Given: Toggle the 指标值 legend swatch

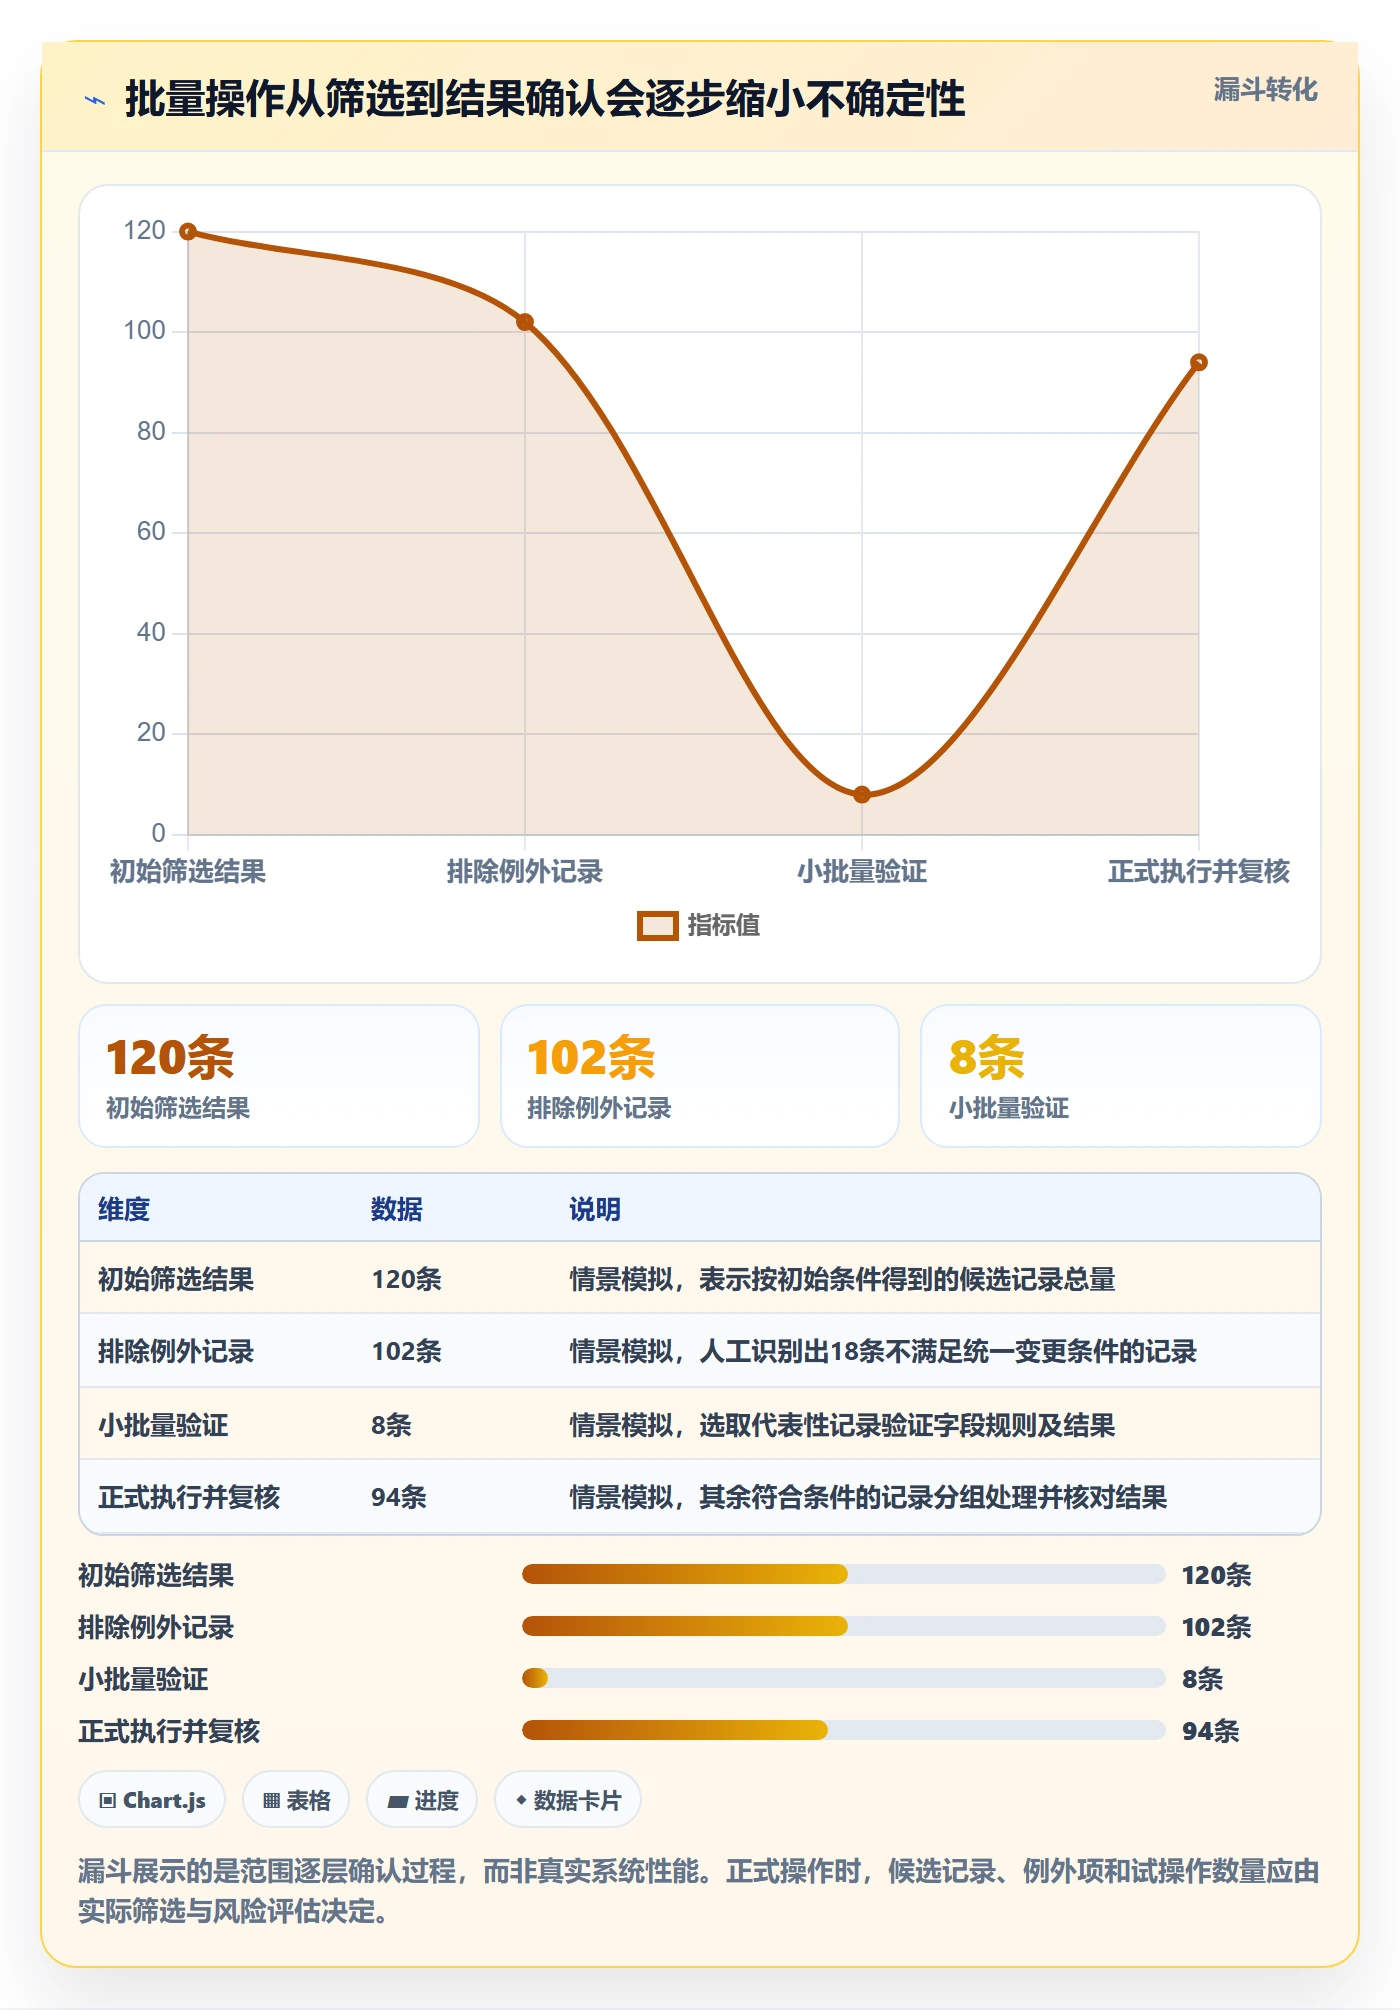Looking at the screenshot, I should [657, 926].
